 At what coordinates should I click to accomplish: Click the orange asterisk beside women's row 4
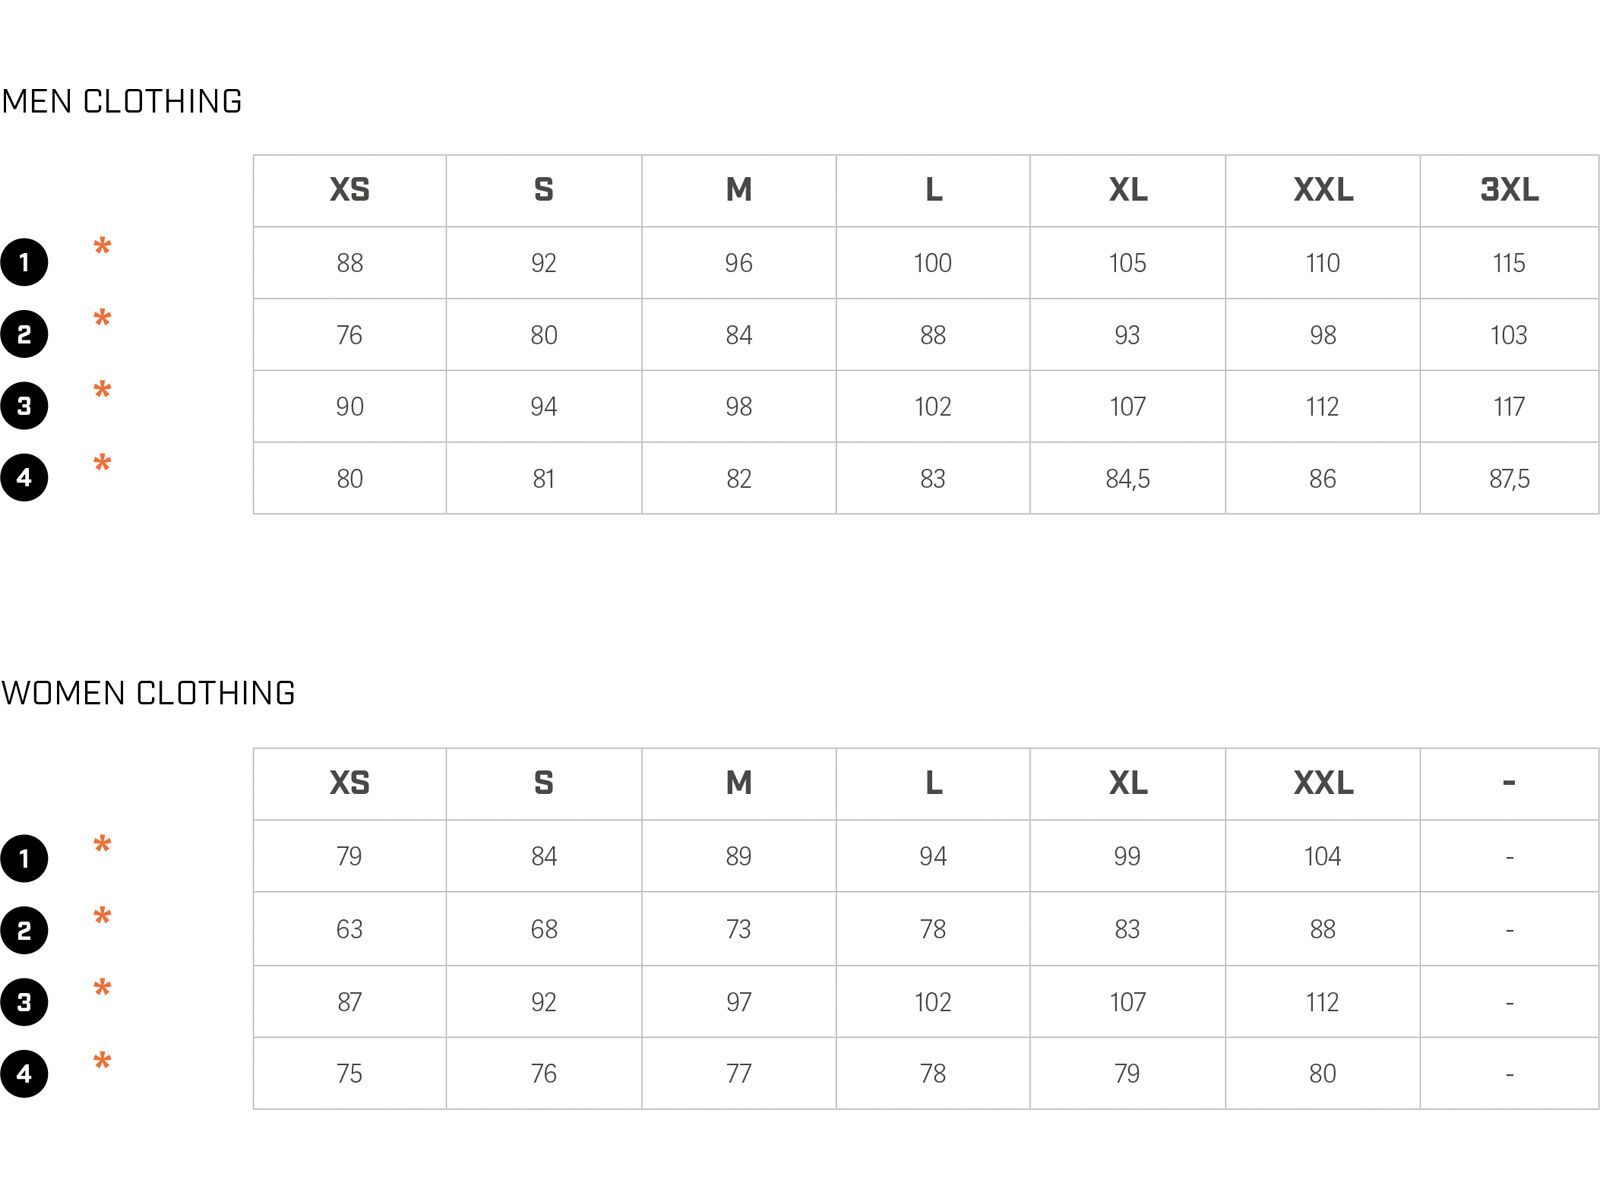tap(102, 1062)
